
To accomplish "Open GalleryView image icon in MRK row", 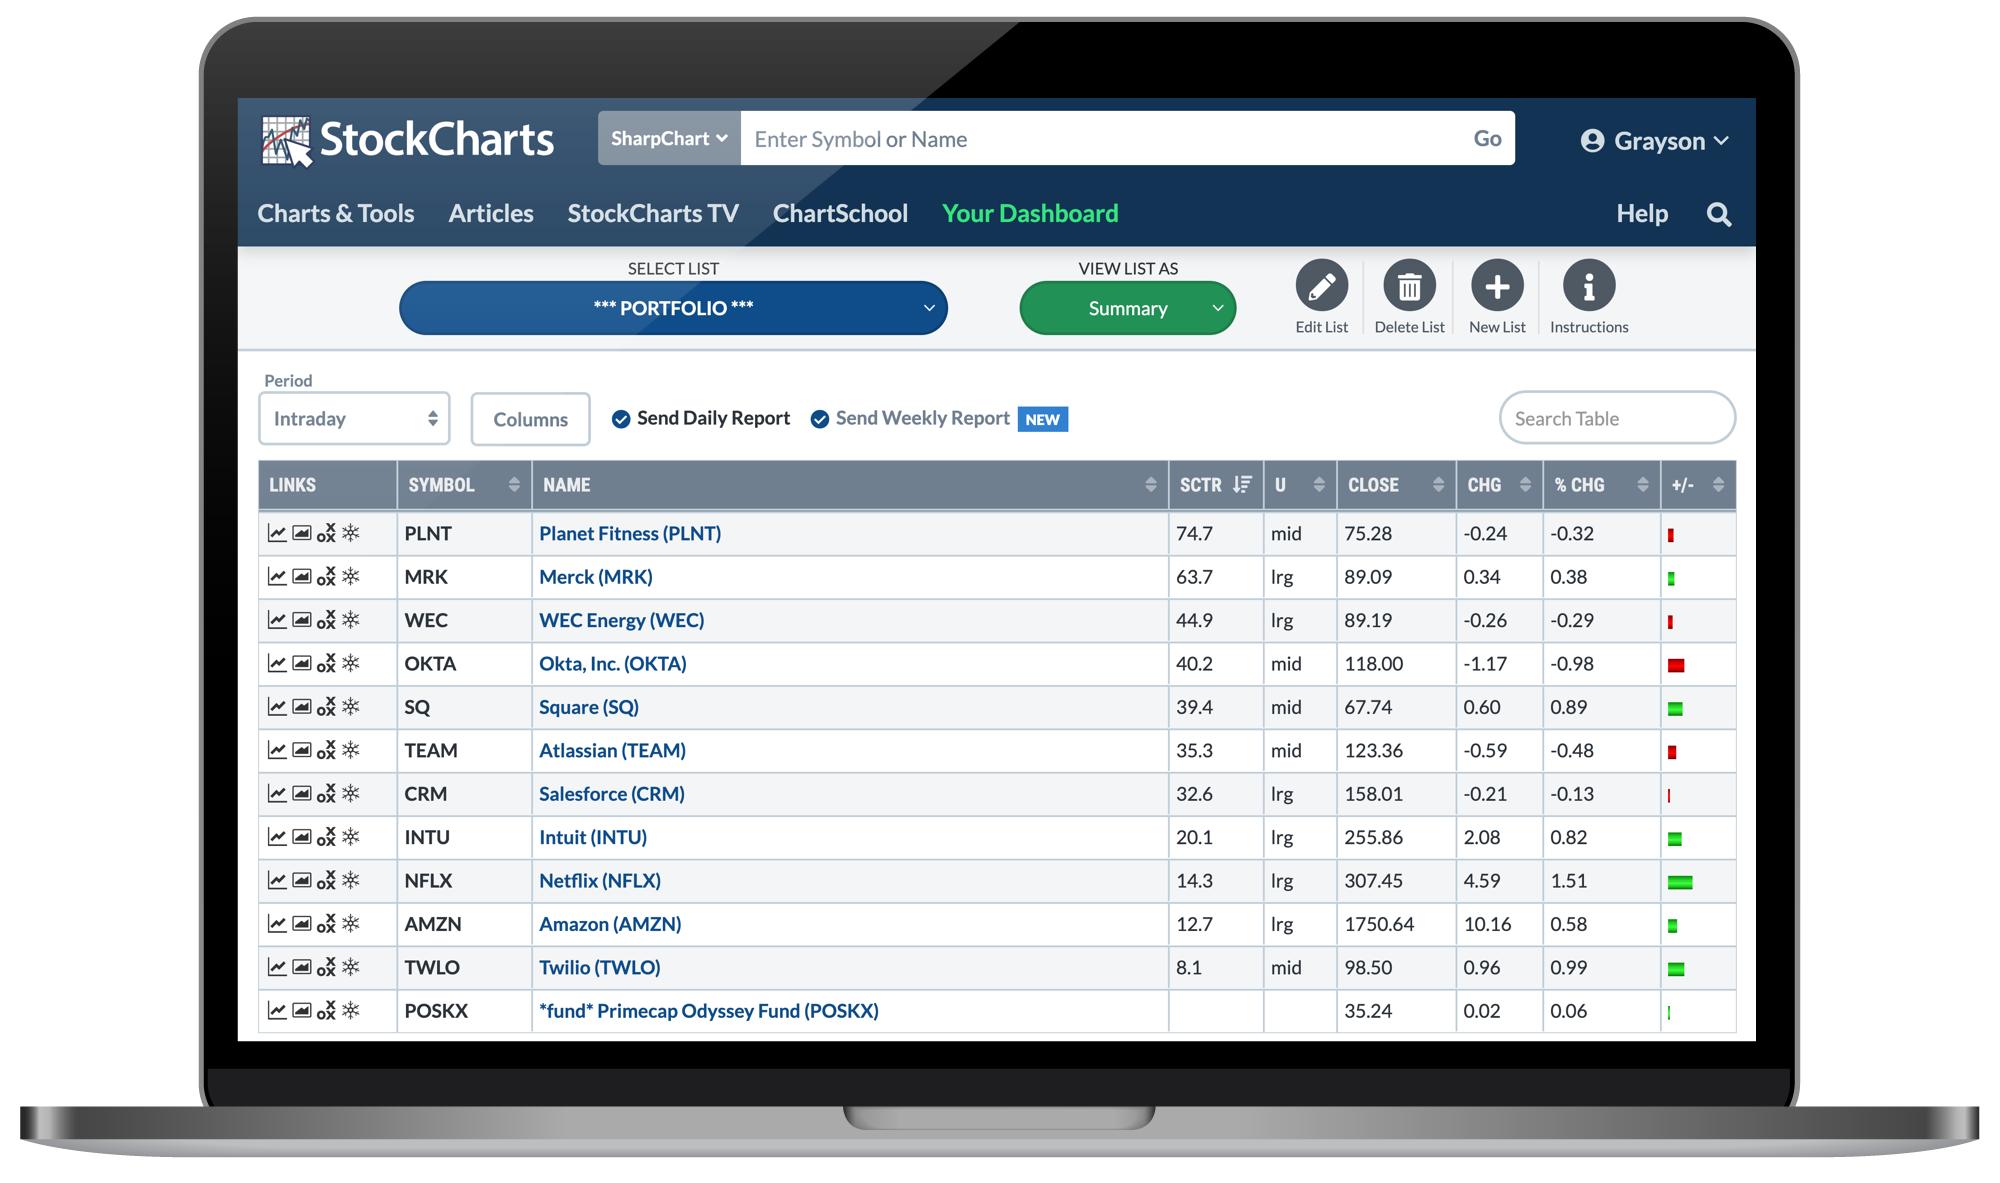I will pos(301,576).
